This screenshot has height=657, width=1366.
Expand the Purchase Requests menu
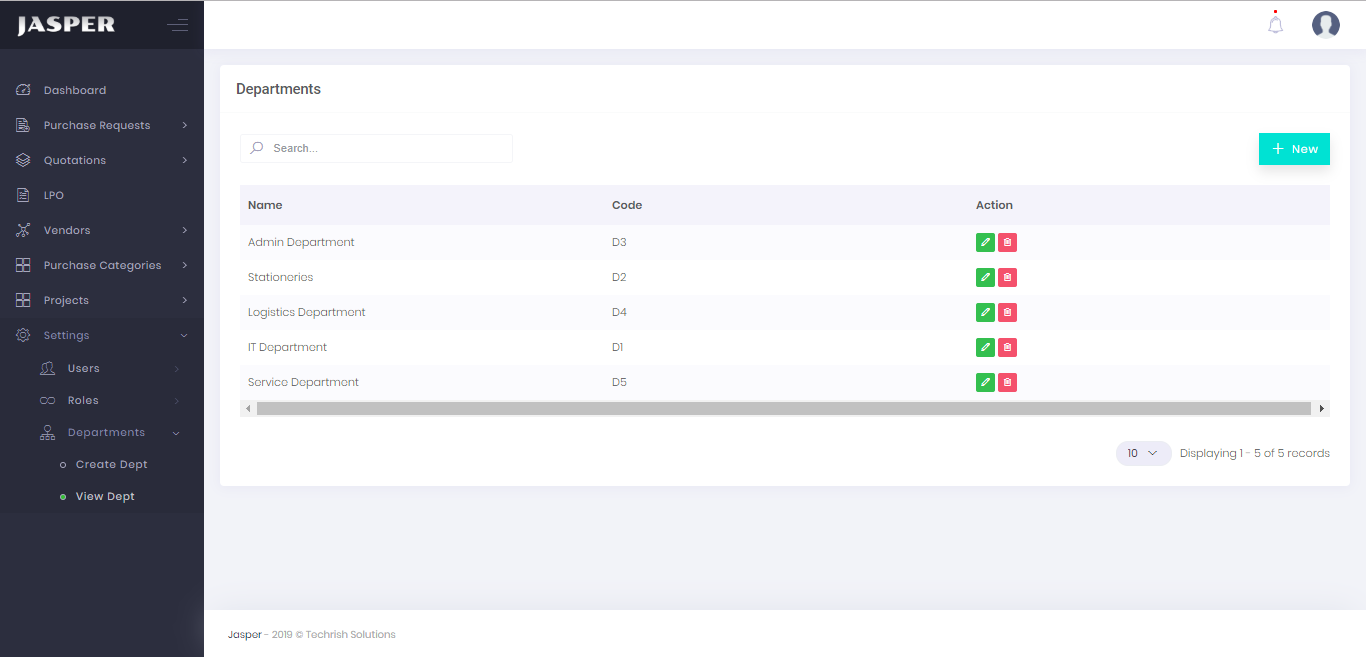[x=97, y=125]
